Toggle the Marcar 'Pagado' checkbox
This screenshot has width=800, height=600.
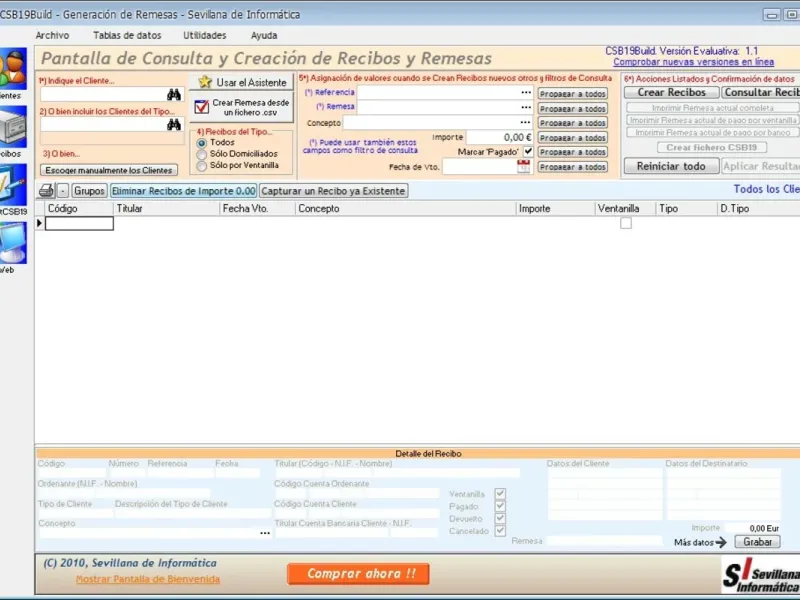click(x=528, y=152)
